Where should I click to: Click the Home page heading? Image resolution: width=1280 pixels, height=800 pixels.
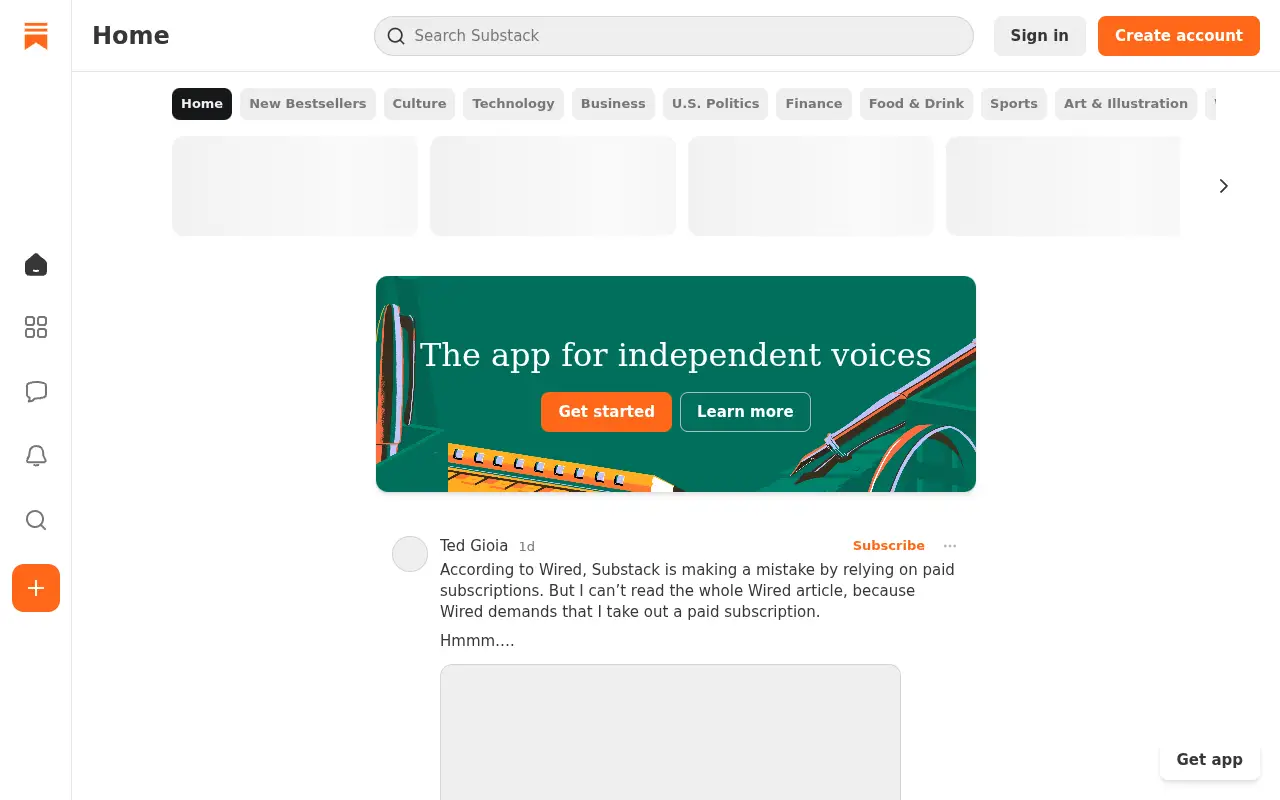coord(131,36)
